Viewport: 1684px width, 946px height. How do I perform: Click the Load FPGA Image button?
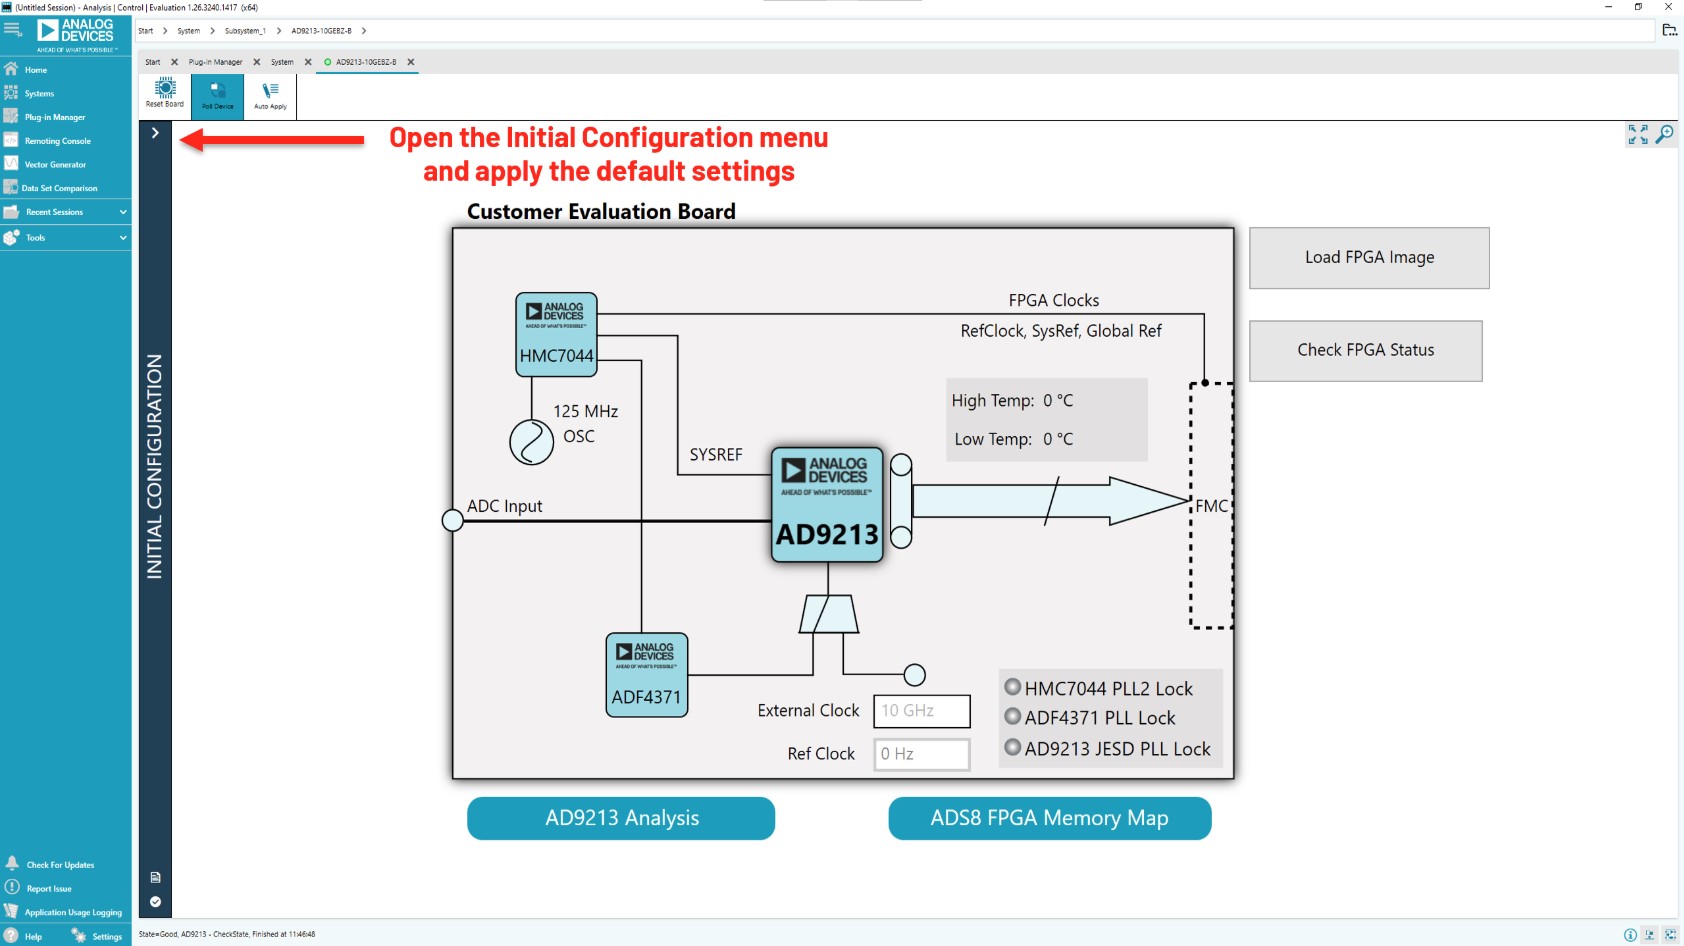point(1369,257)
